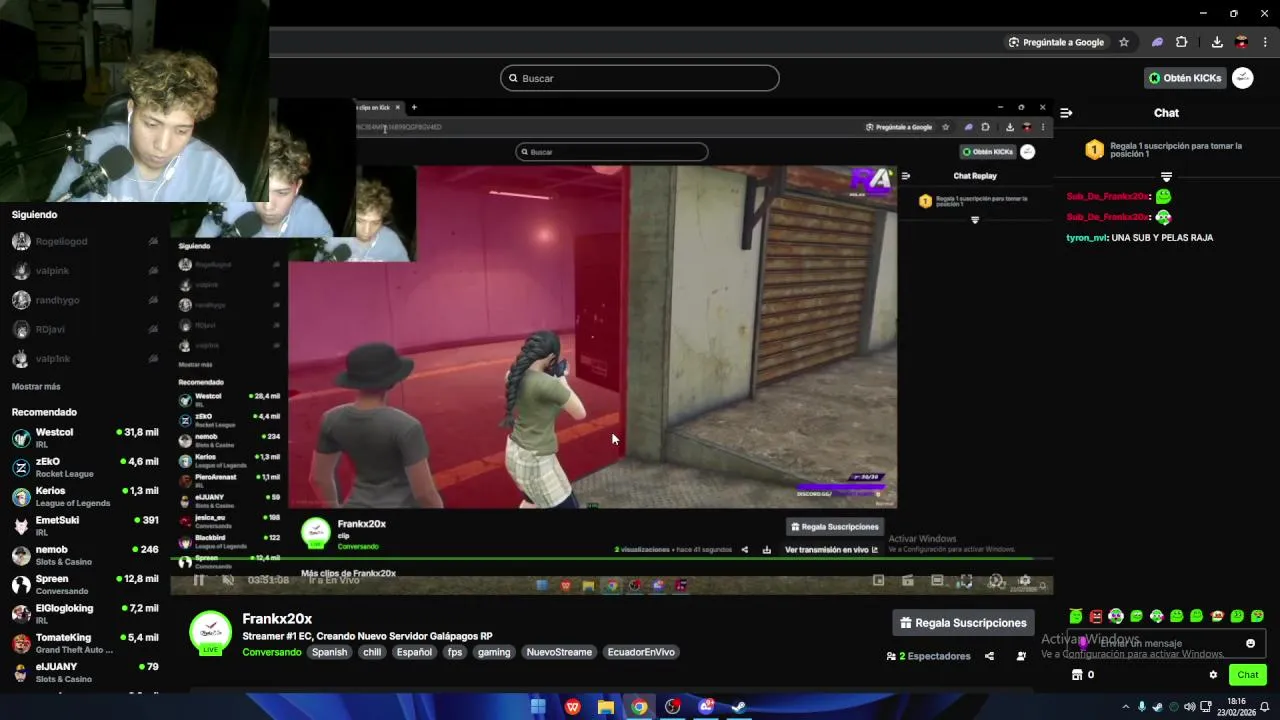Select the EcuadorEnVivo tag

641,652
